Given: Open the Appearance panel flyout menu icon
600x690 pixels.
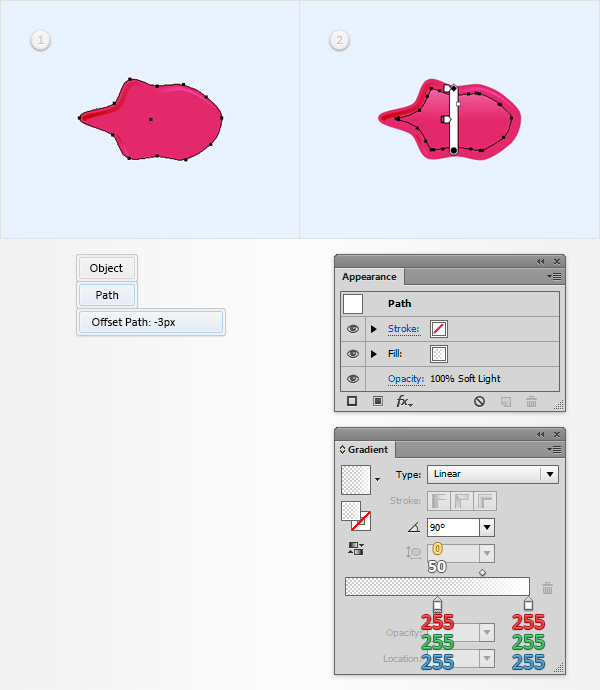Looking at the screenshot, I should [x=554, y=276].
